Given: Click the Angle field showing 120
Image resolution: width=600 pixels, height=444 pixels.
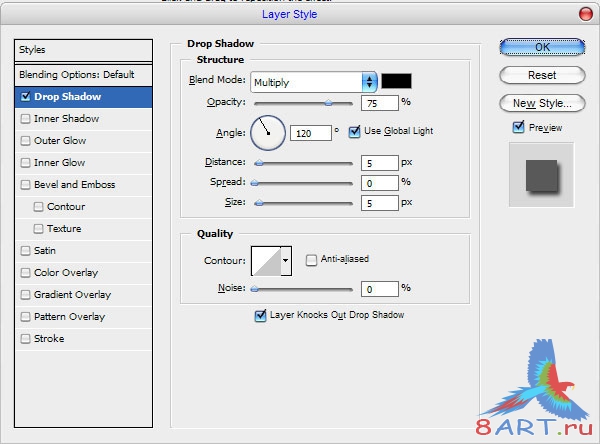Looking at the screenshot, I should tap(311, 133).
